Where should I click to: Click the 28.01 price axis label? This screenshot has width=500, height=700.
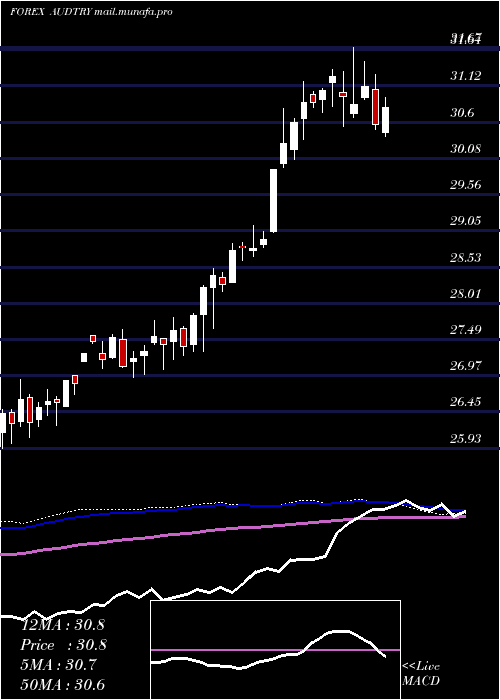pyautogui.click(x=466, y=294)
